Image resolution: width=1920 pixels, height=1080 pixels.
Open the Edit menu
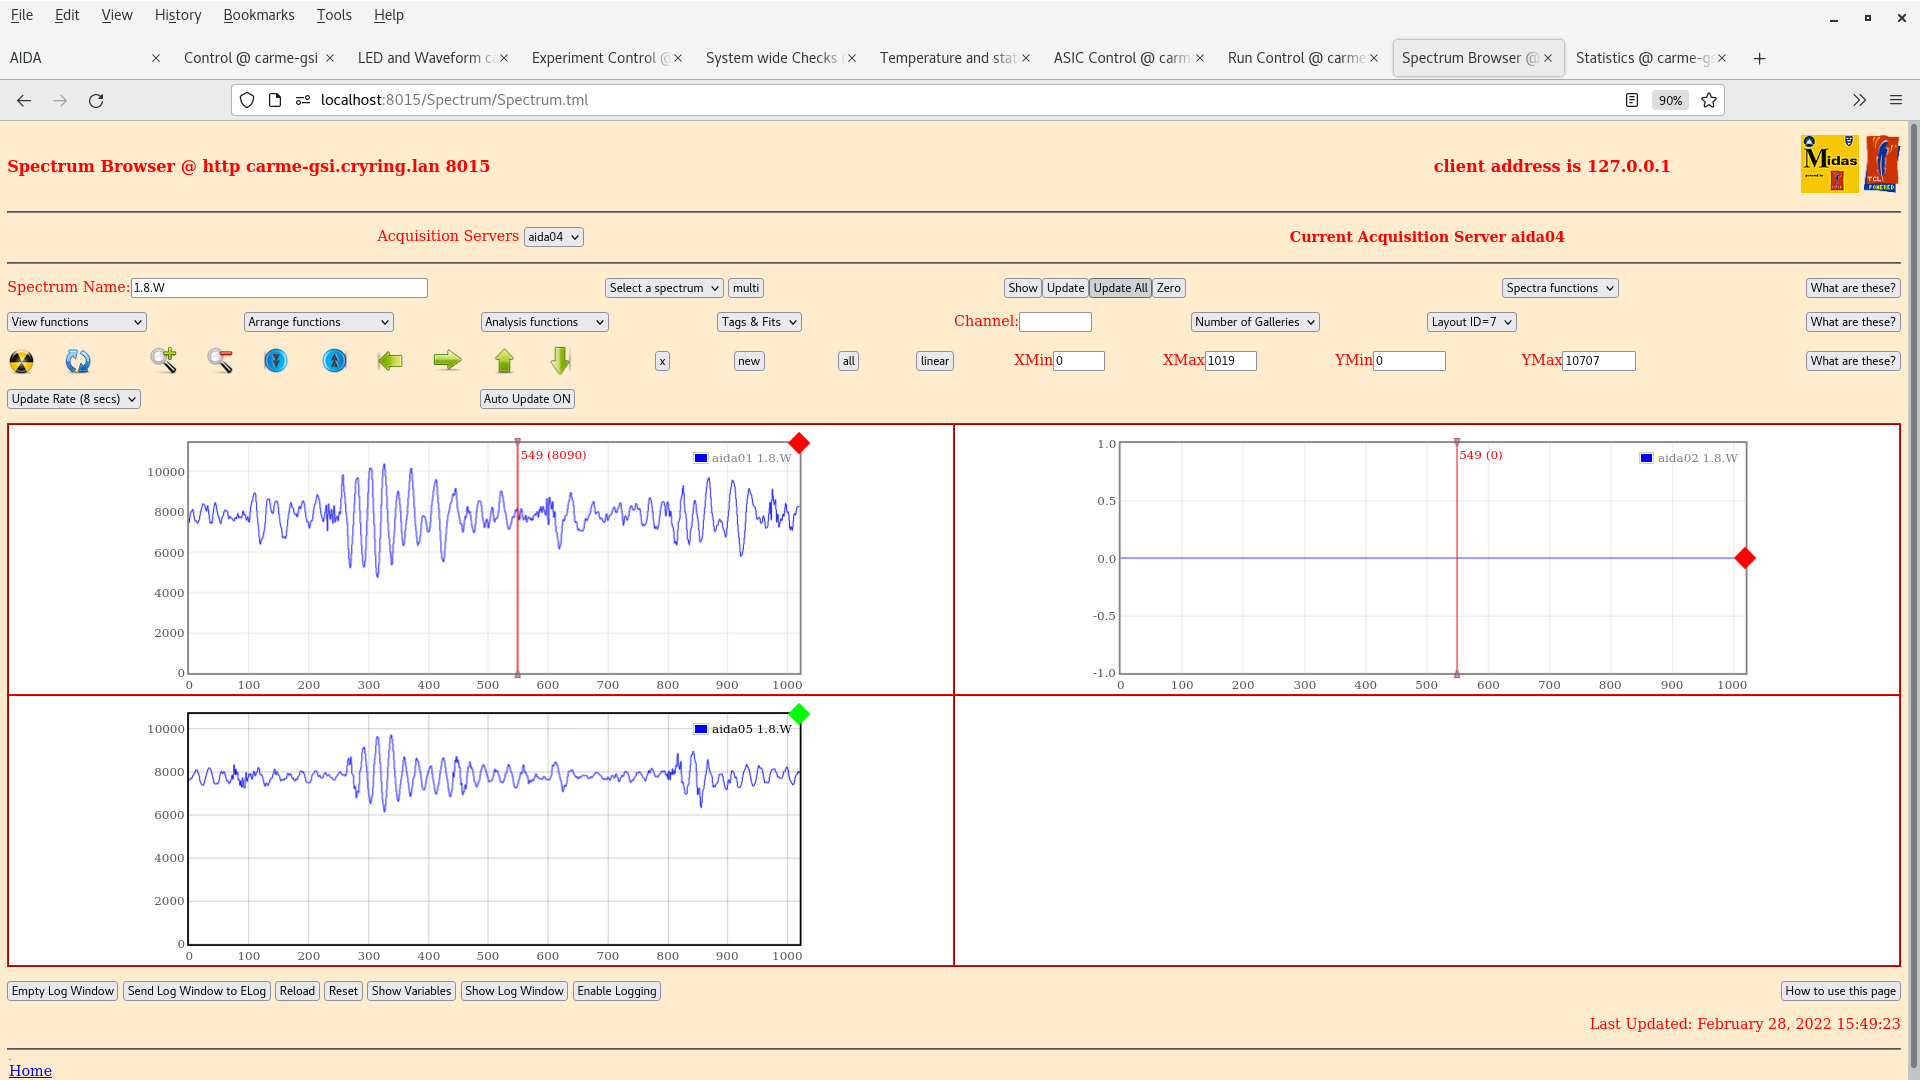tap(67, 15)
